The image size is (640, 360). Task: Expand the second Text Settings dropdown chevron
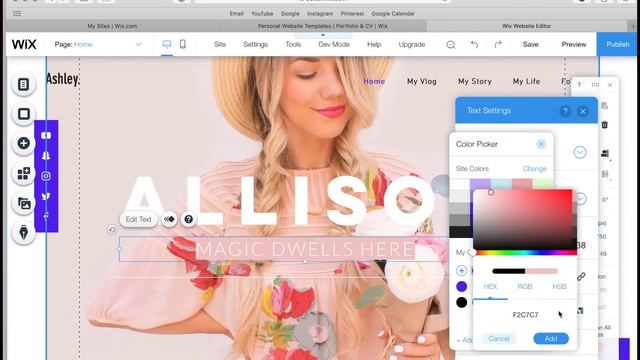pyautogui.click(x=581, y=199)
